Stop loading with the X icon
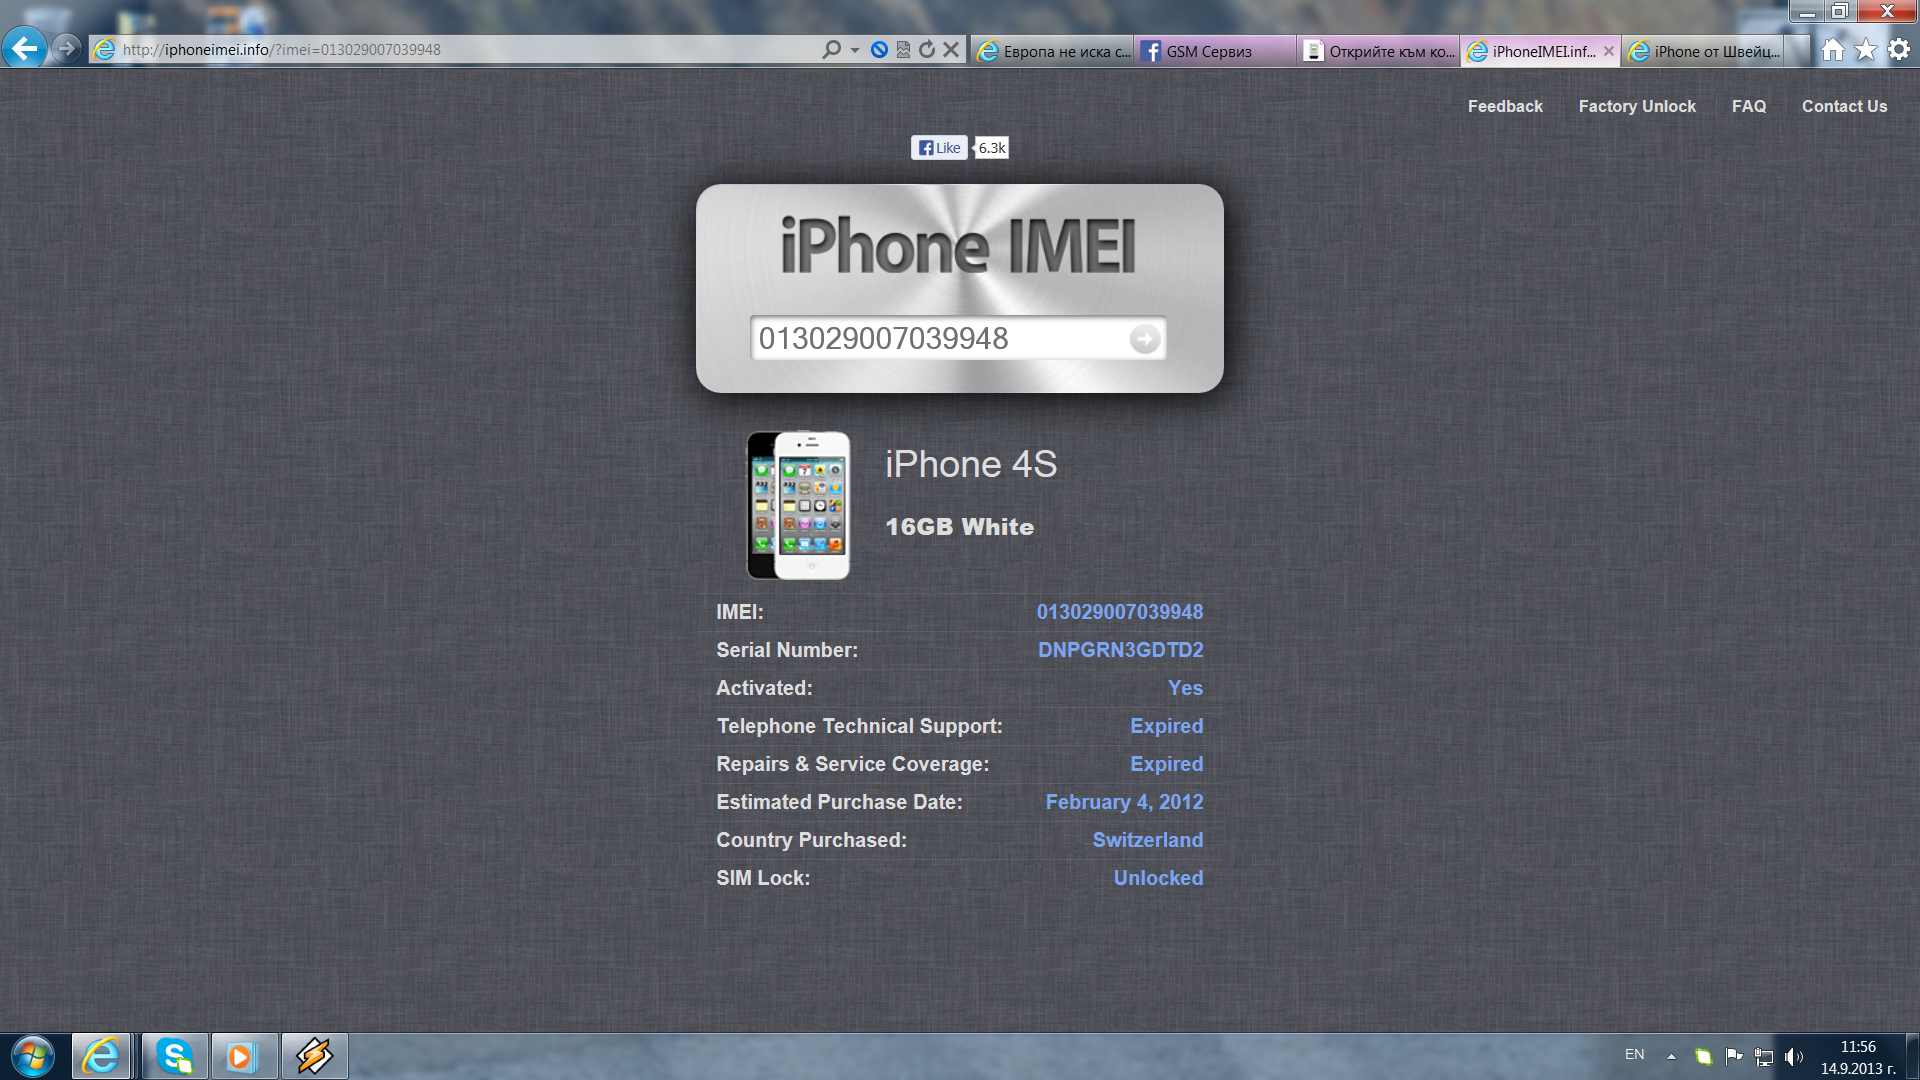Viewport: 1920px width, 1080px height. pos(951,49)
